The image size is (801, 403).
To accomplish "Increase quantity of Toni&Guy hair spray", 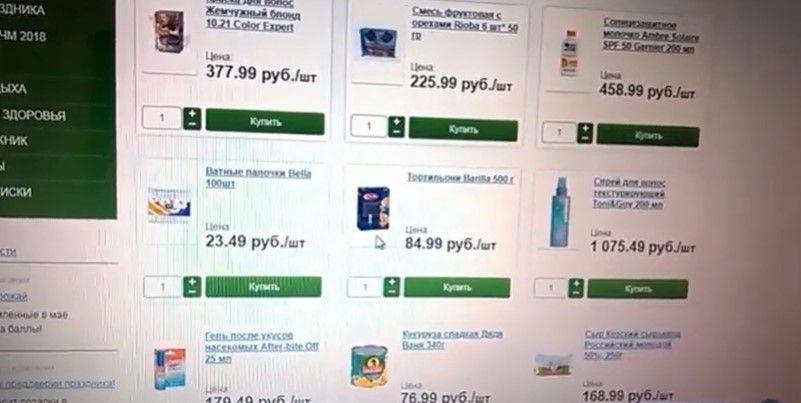I will (576, 283).
